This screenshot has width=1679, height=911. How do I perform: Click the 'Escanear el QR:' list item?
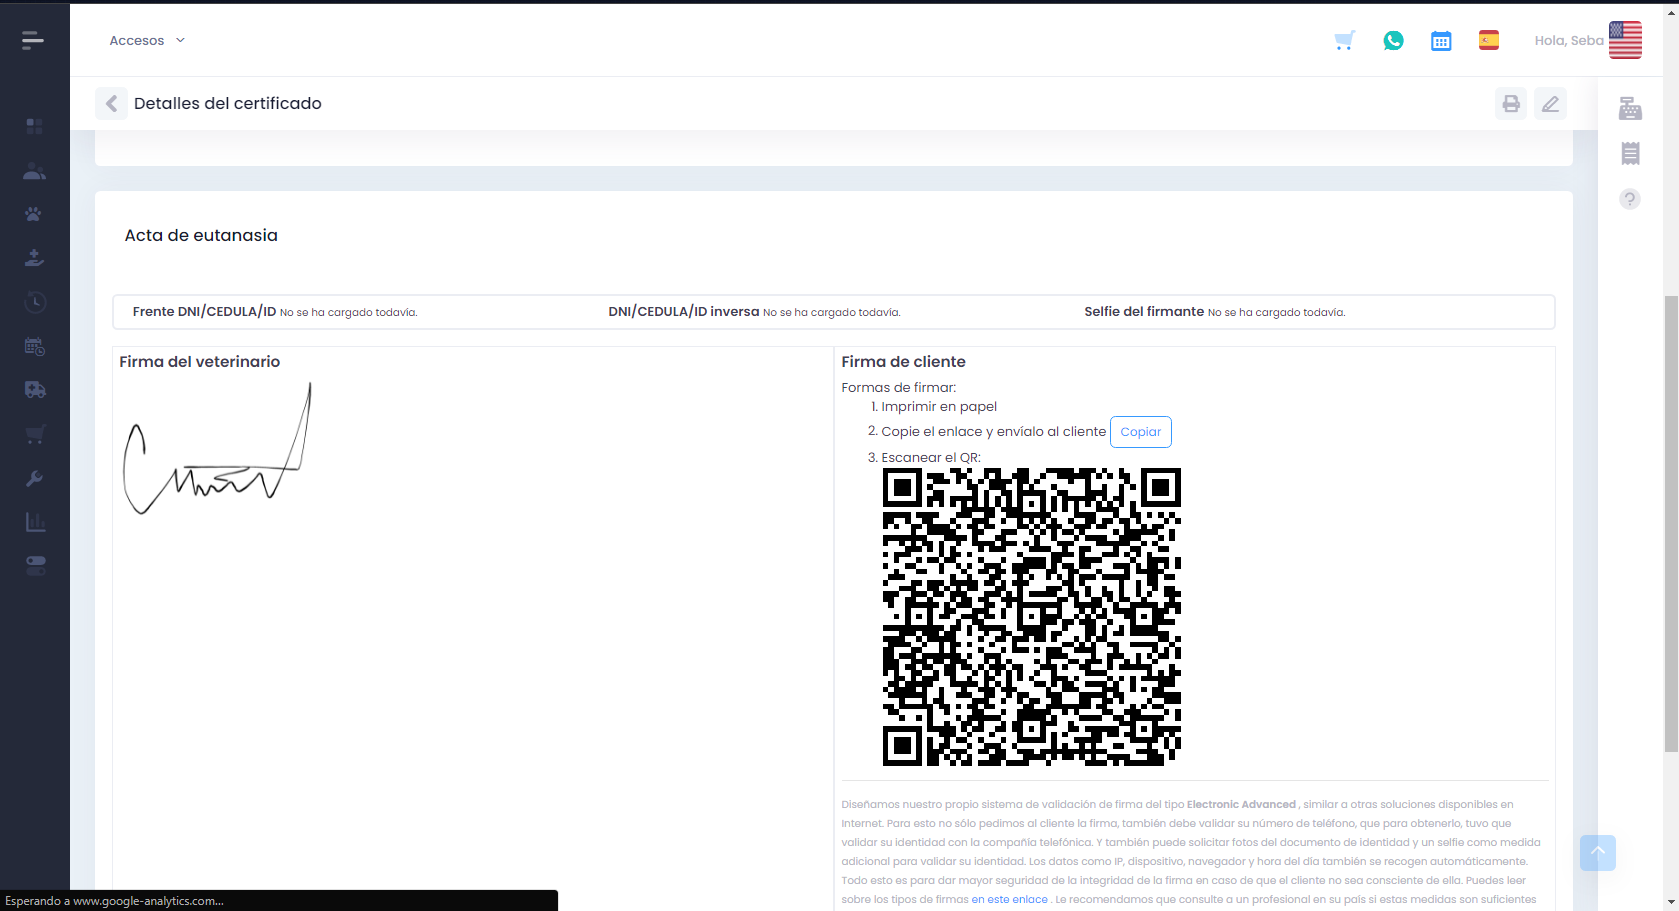tap(931, 457)
